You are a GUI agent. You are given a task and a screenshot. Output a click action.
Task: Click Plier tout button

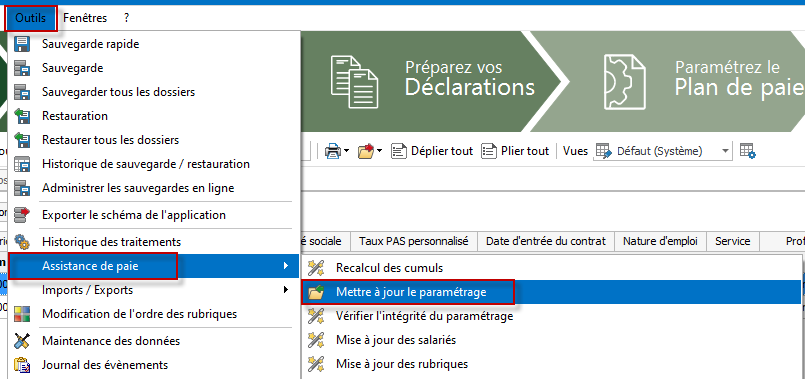click(x=515, y=151)
